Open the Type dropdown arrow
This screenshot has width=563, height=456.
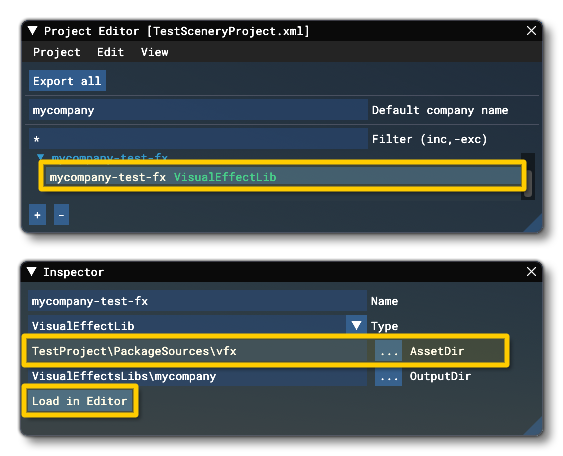[x=356, y=325]
